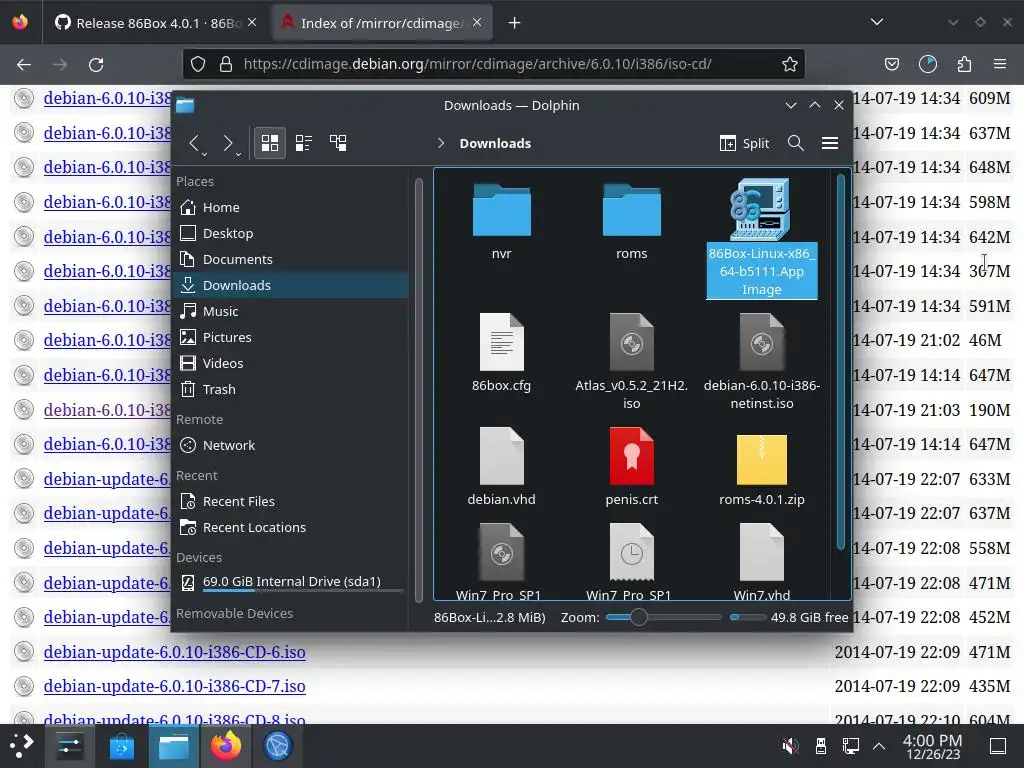The width and height of the screenshot is (1024, 768).
Task: Reload the Firefox page
Action: coord(96,64)
